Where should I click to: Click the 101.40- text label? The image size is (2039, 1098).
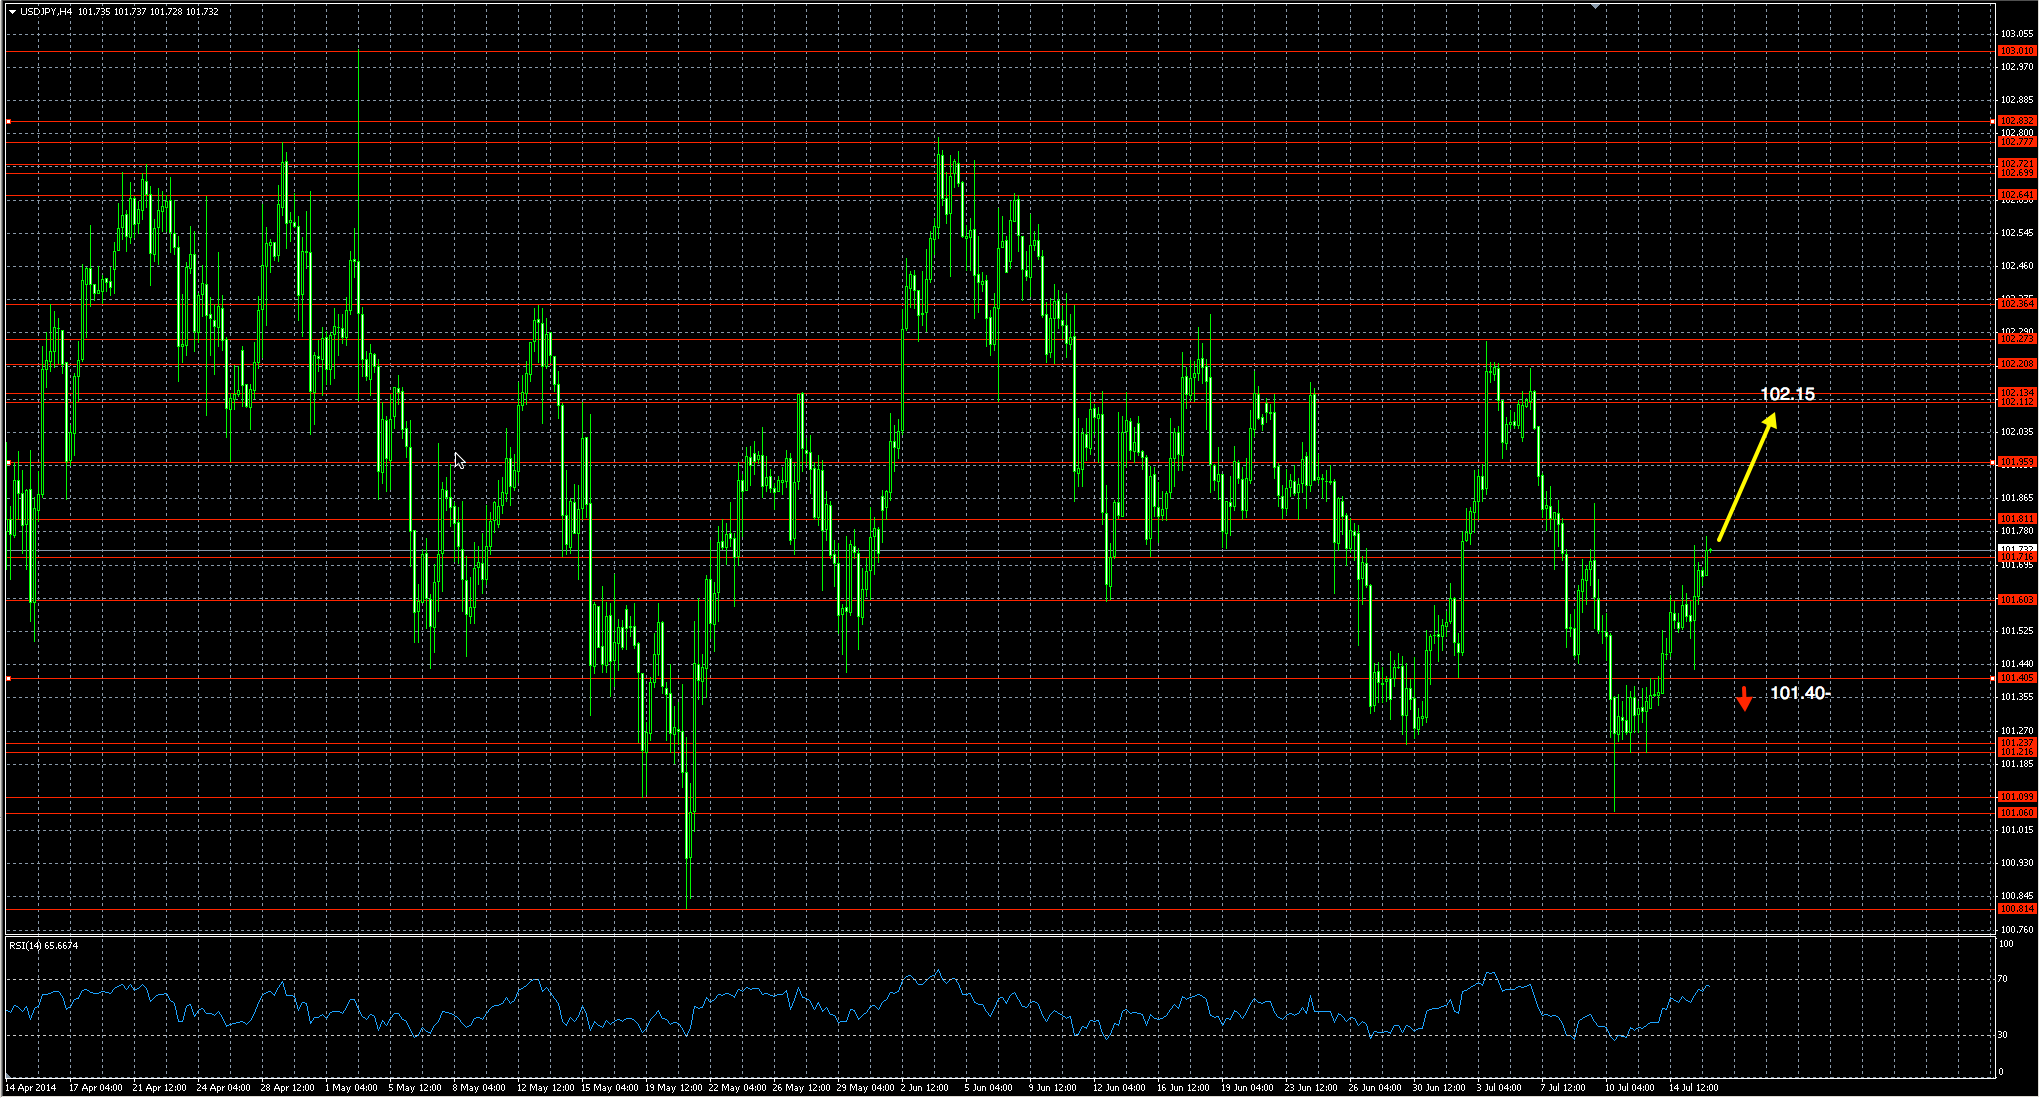[1800, 693]
